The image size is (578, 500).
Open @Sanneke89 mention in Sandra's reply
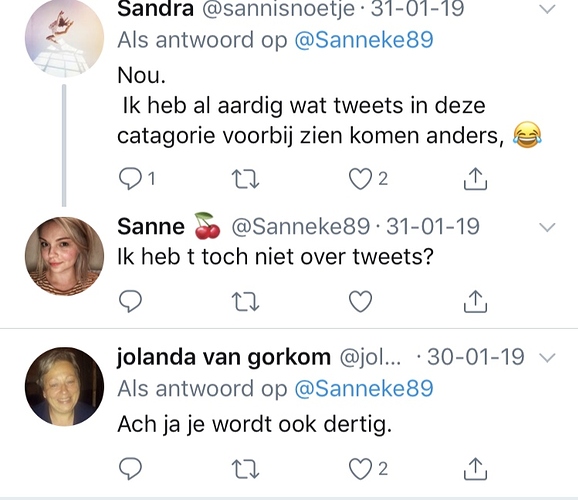(x=364, y=40)
